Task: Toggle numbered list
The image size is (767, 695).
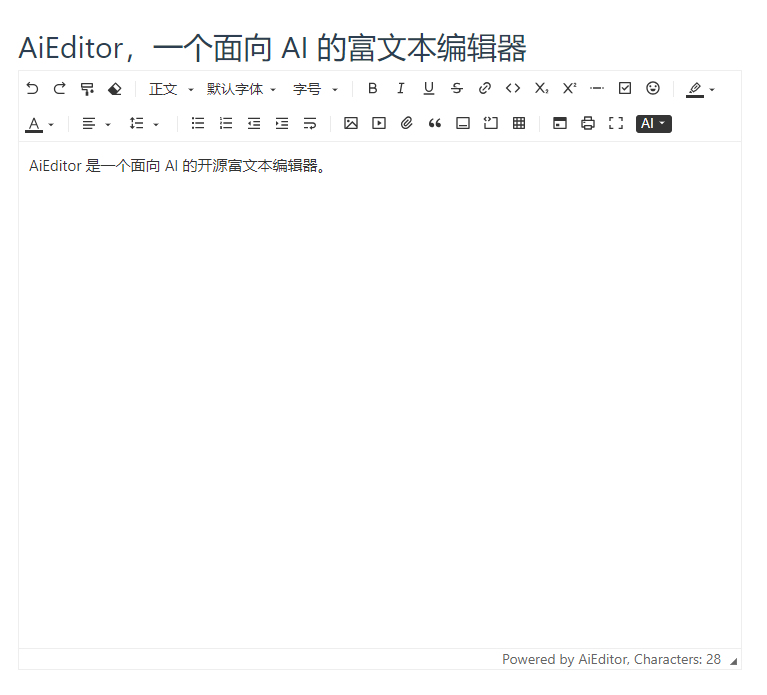Action: 226,123
